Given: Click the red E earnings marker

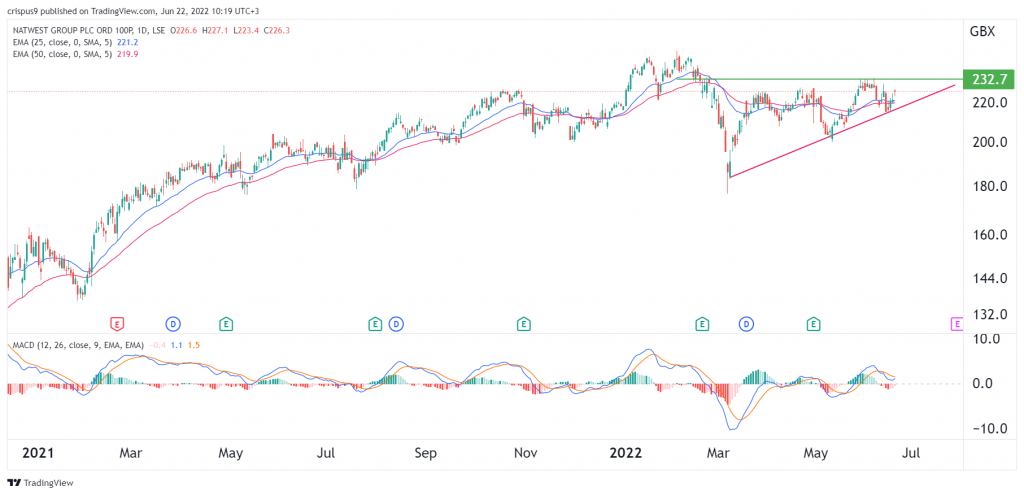Looking at the screenshot, I should pos(117,323).
